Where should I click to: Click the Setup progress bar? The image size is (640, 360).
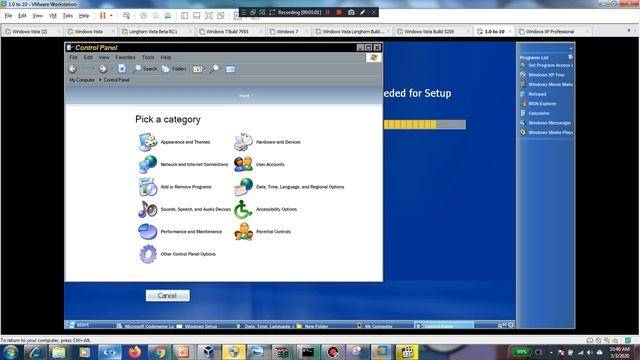[424, 124]
